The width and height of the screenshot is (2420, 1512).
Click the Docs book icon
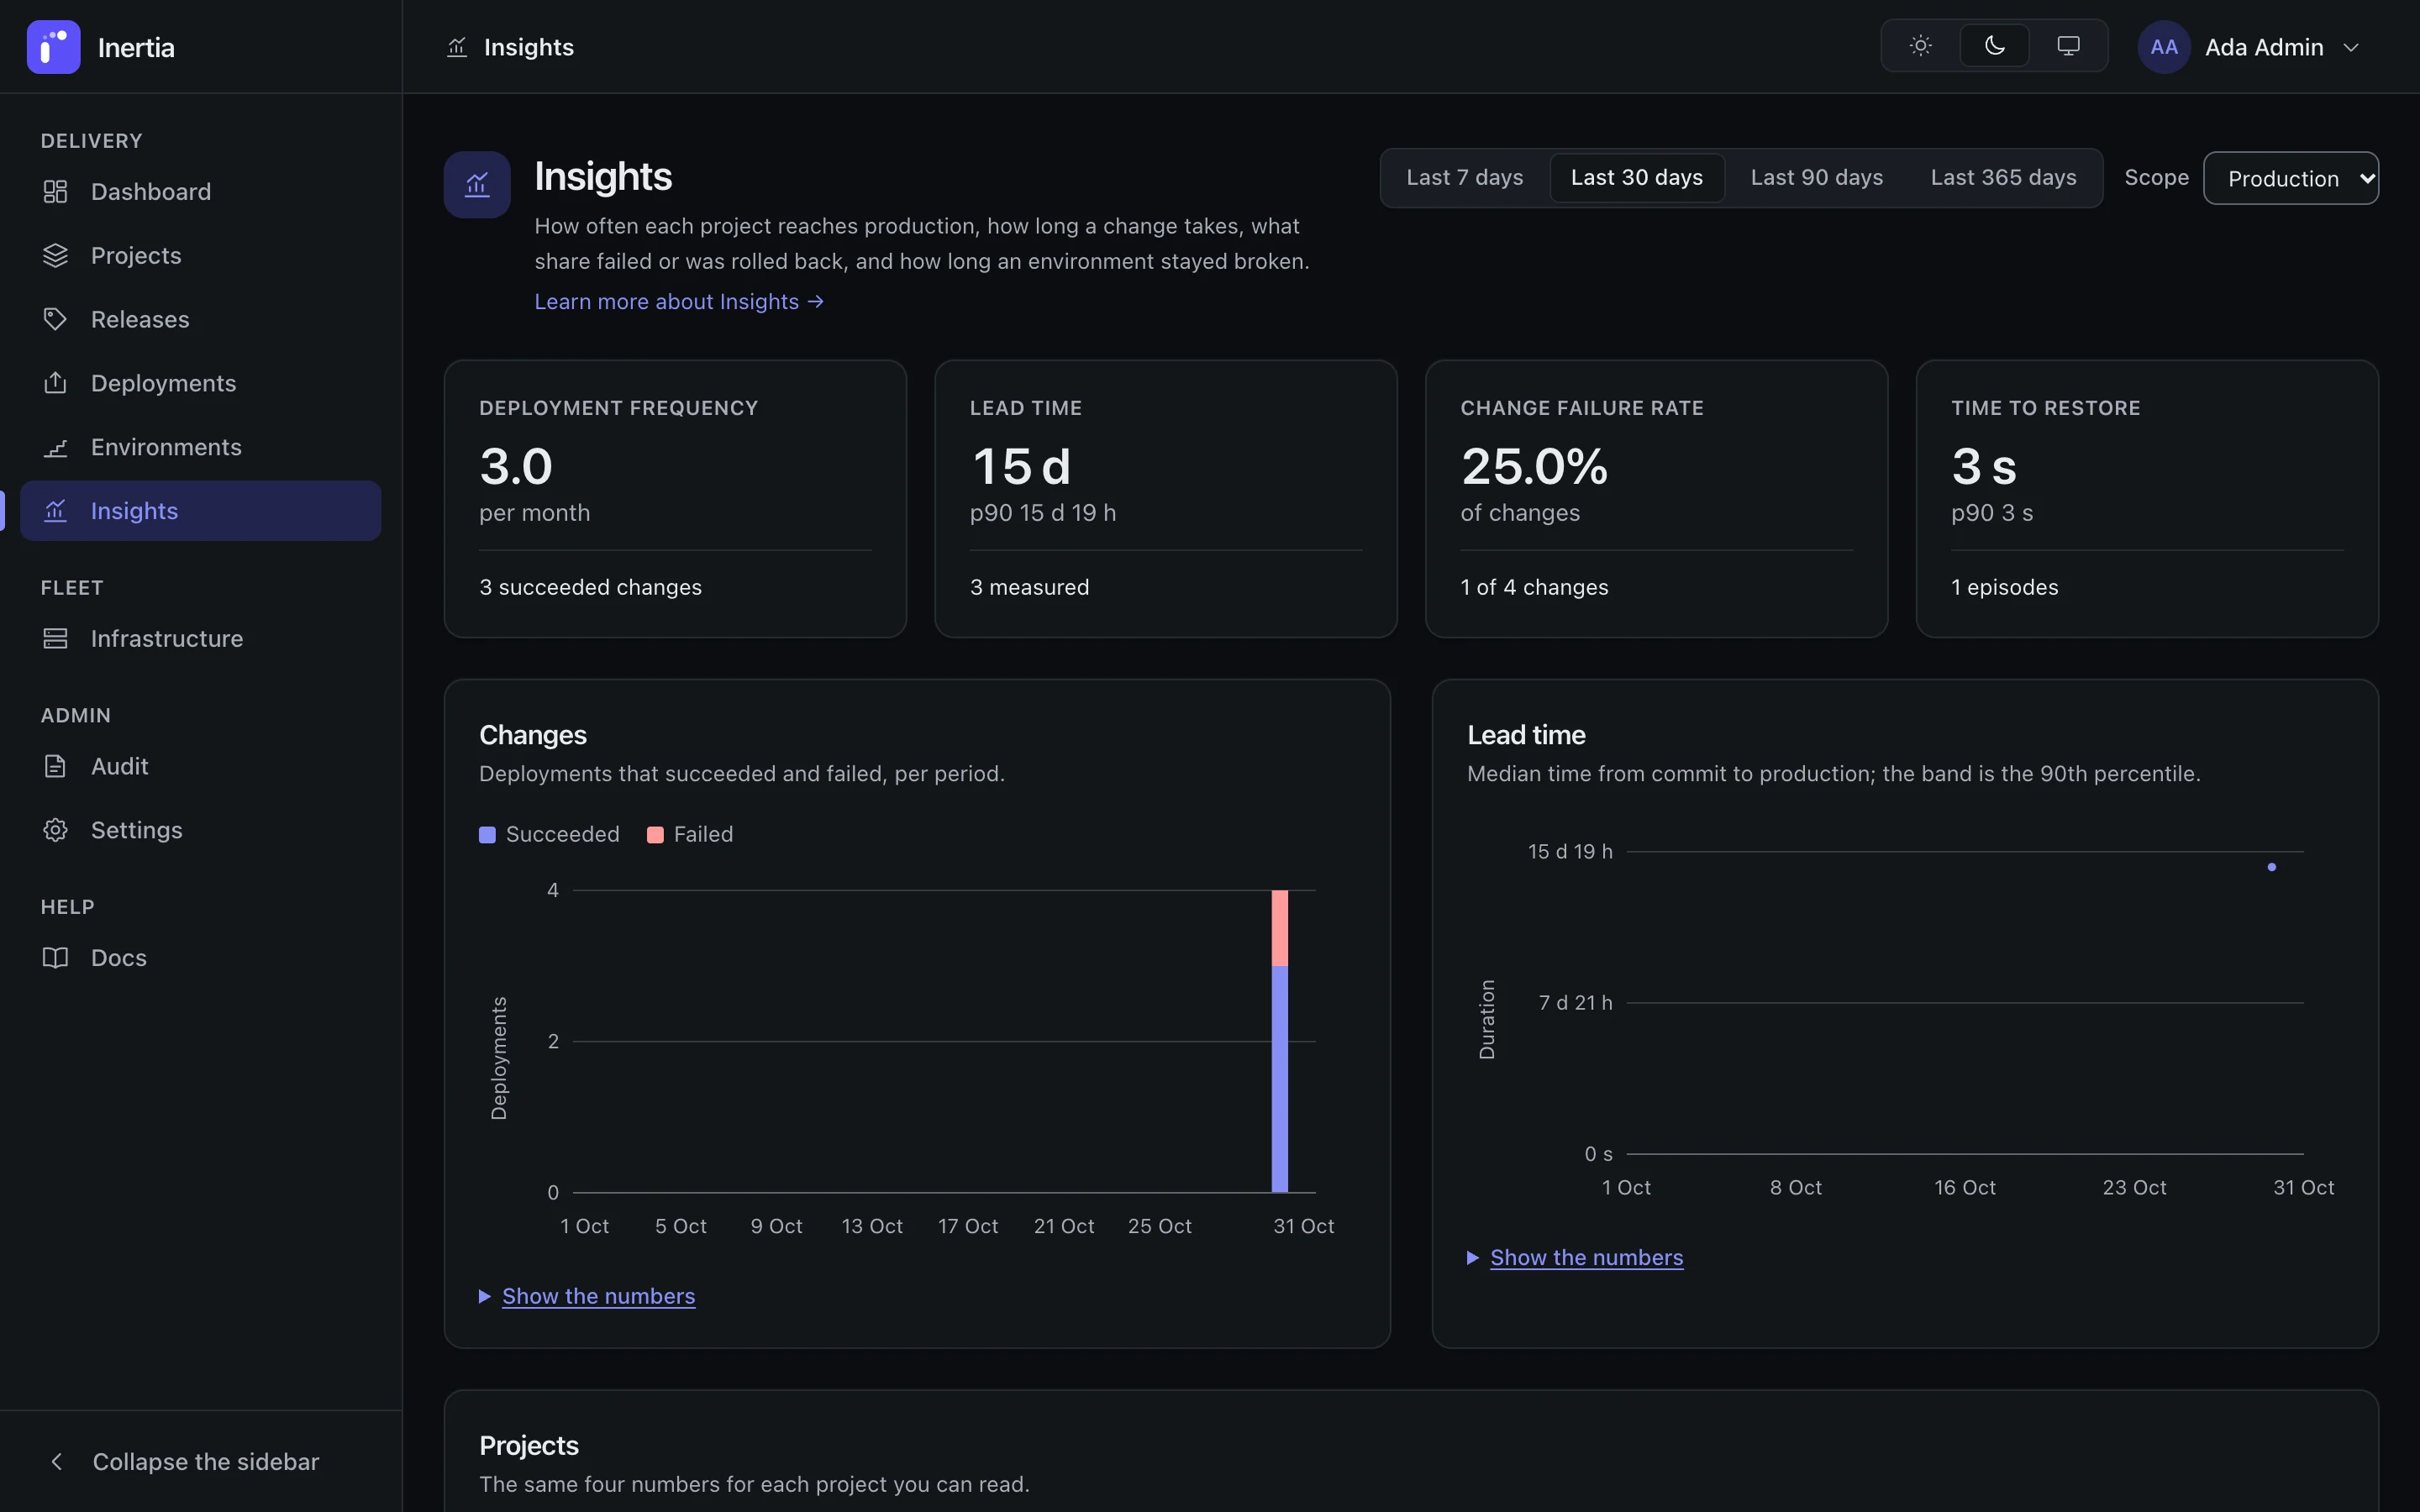coord(55,957)
